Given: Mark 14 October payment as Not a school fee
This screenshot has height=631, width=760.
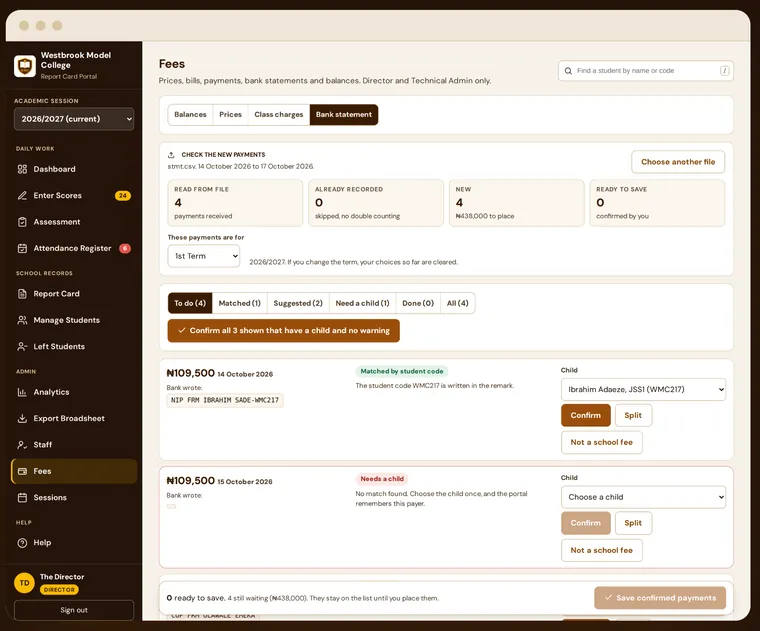Looking at the screenshot, I should [x=602, y=442].
